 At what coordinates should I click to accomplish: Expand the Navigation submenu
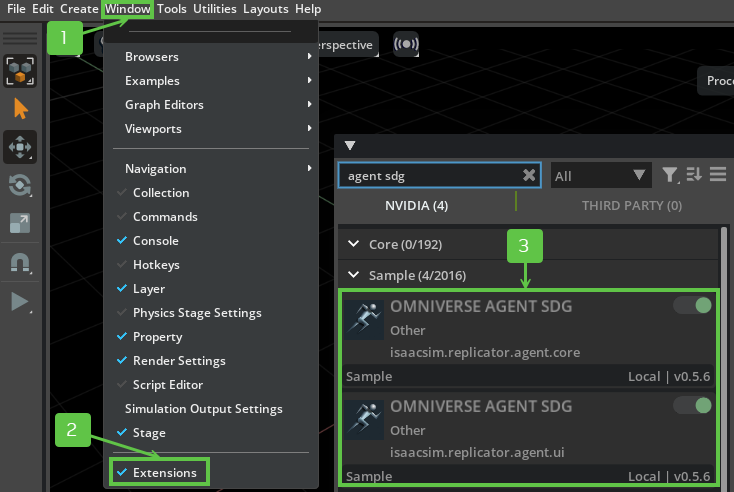[211, 169]
